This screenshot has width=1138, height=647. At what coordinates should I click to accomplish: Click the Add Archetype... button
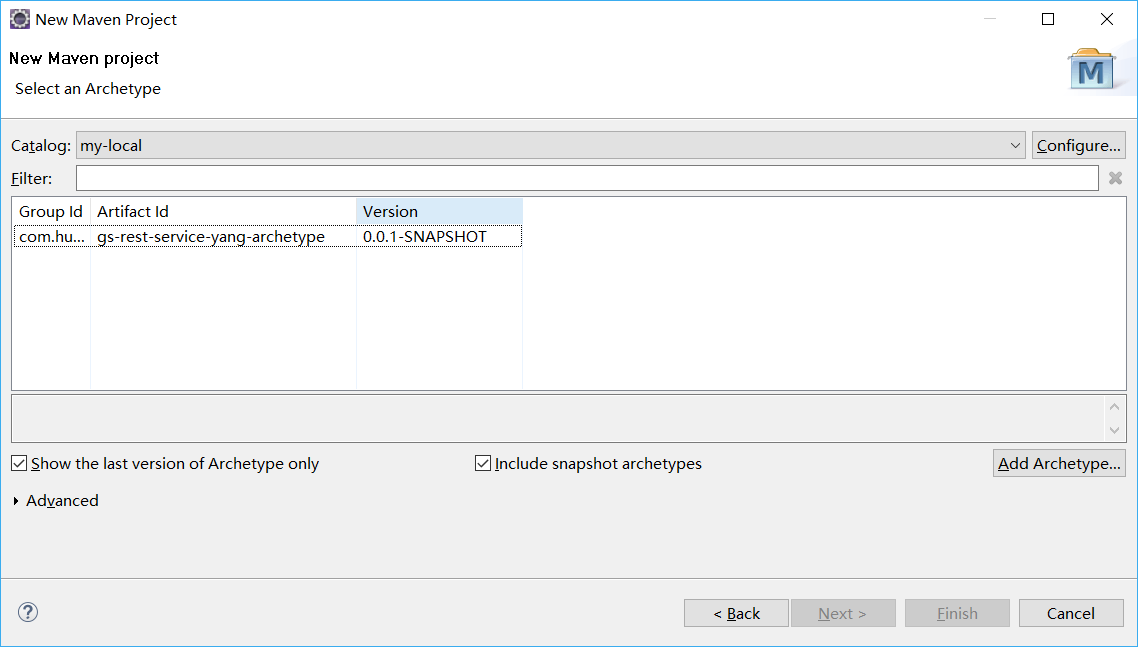click(1059, 463)
